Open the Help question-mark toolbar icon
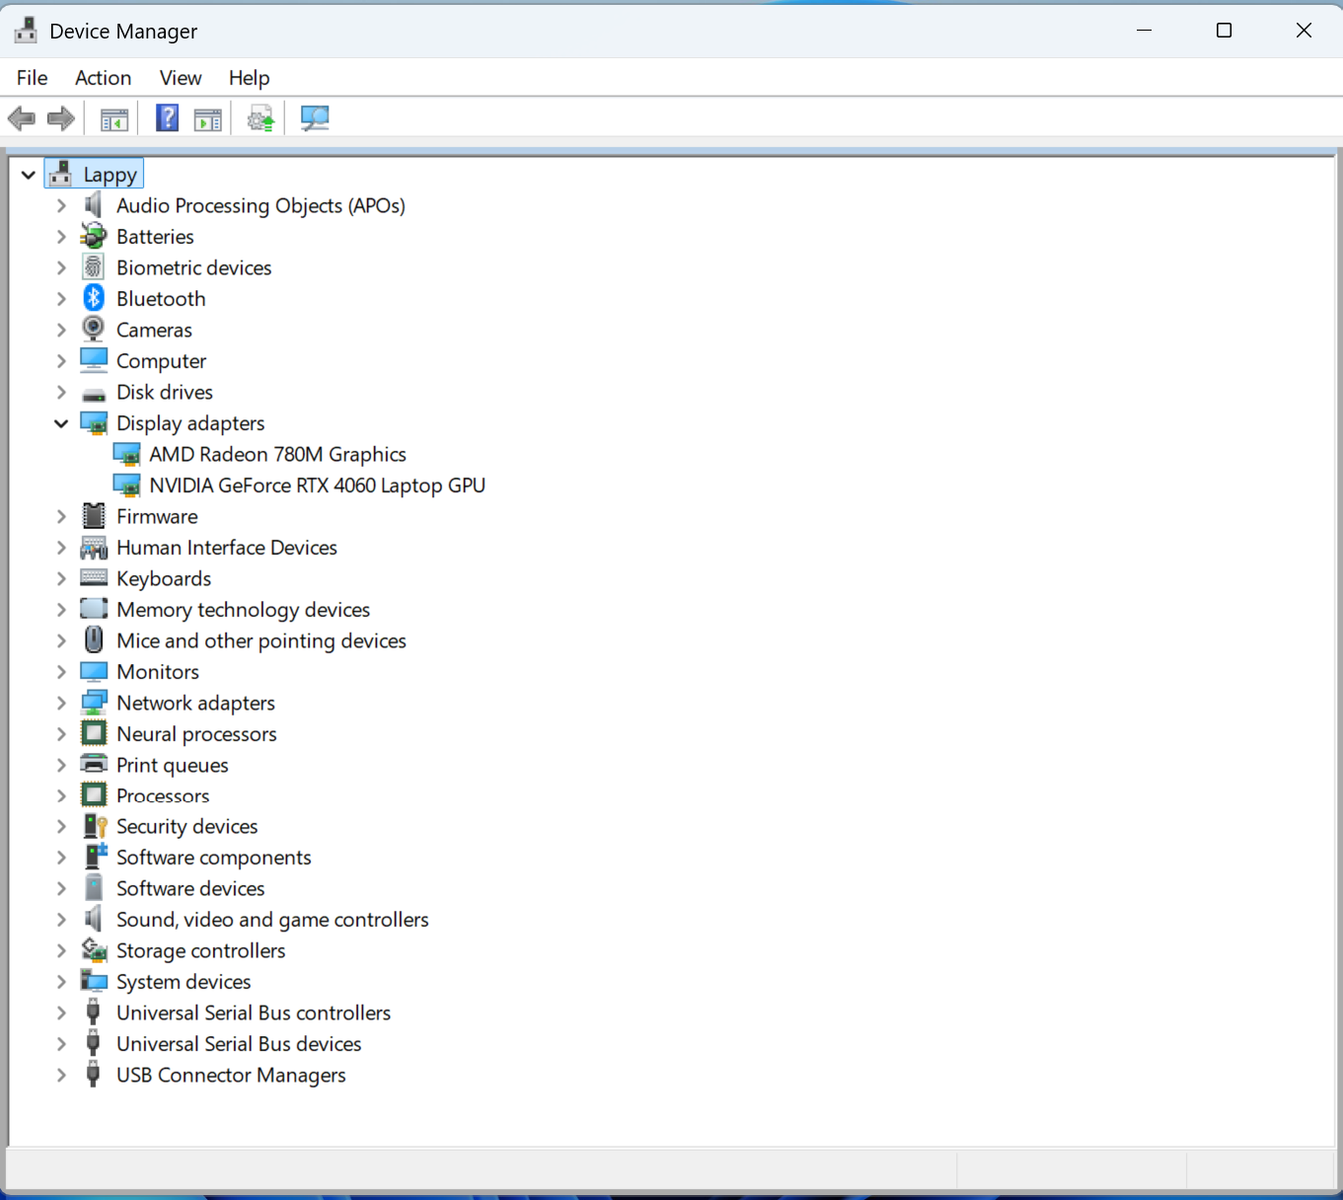Image resolution: width=1343 pixels, height=1200 pixels. tap(167, 119)
